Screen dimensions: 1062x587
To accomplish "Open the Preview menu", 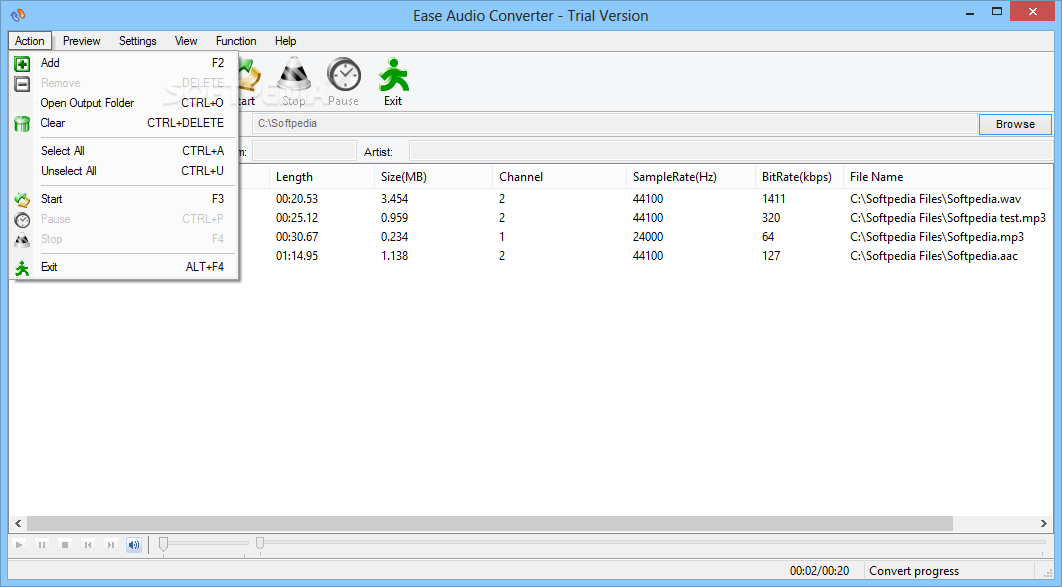I will pos(81,41).
